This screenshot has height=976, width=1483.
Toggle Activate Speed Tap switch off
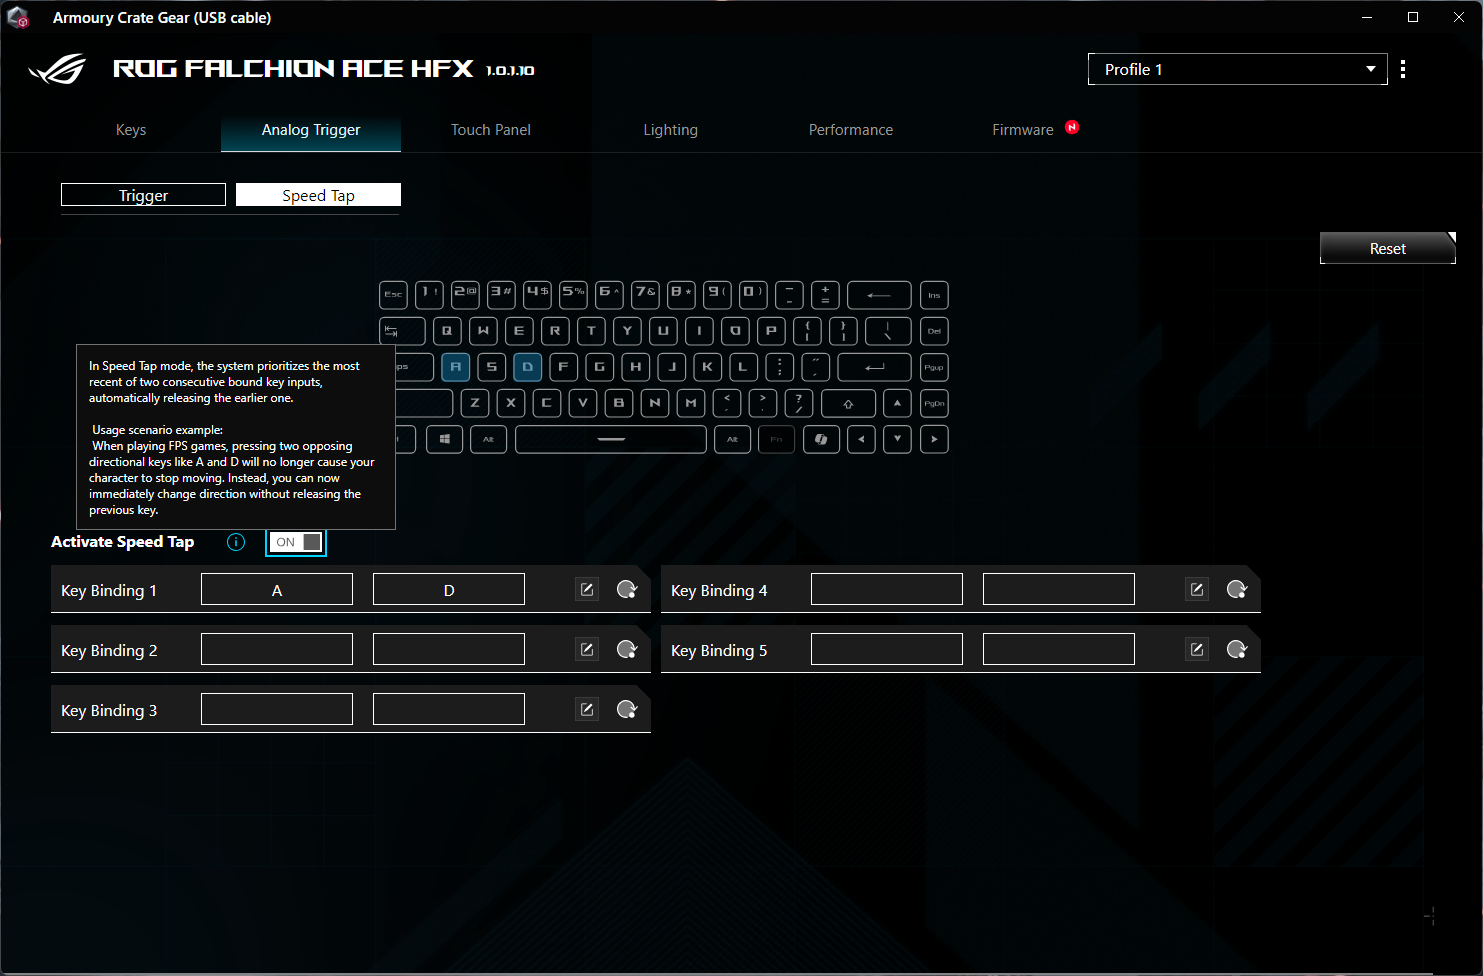[297, 542]
